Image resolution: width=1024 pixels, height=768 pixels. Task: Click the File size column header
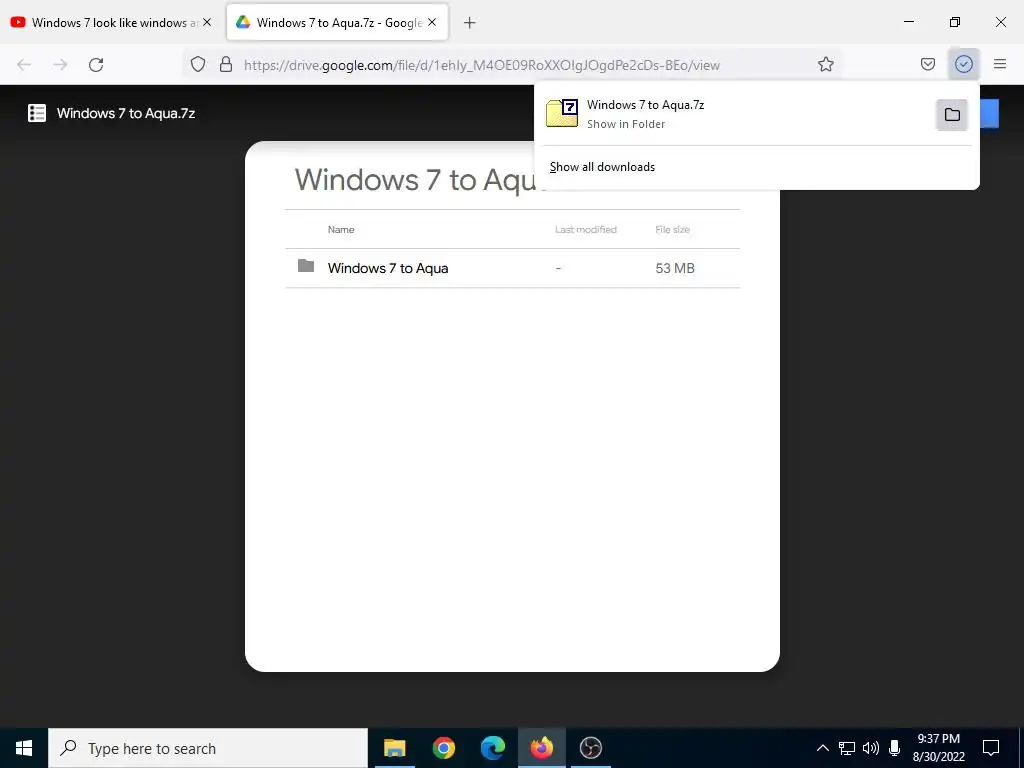(x=673, y=230)
